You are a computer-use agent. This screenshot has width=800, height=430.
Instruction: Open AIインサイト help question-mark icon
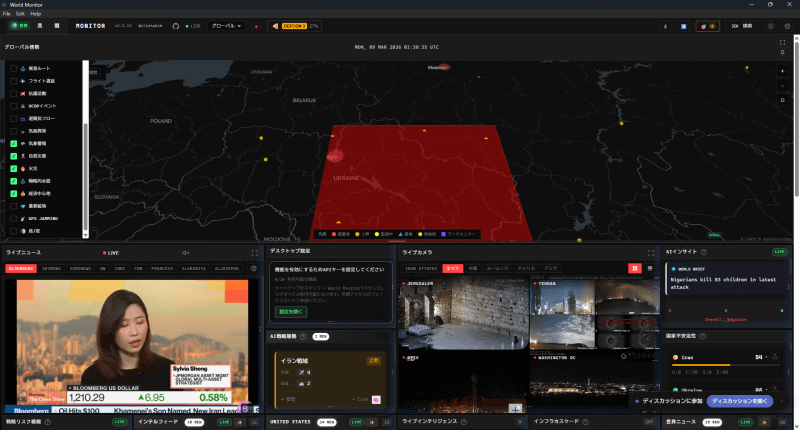(x=704, y=252)
